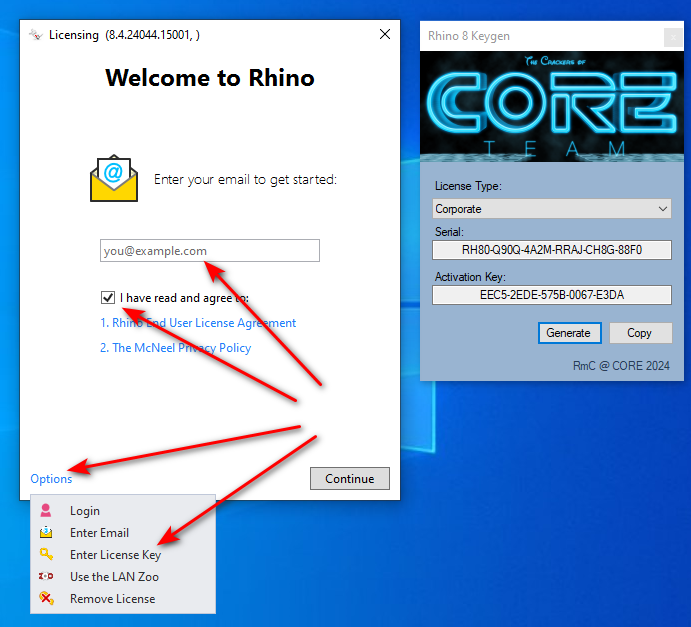
Task: Click the Activation Key field in the Keygen window
Action: coord(552,295)
